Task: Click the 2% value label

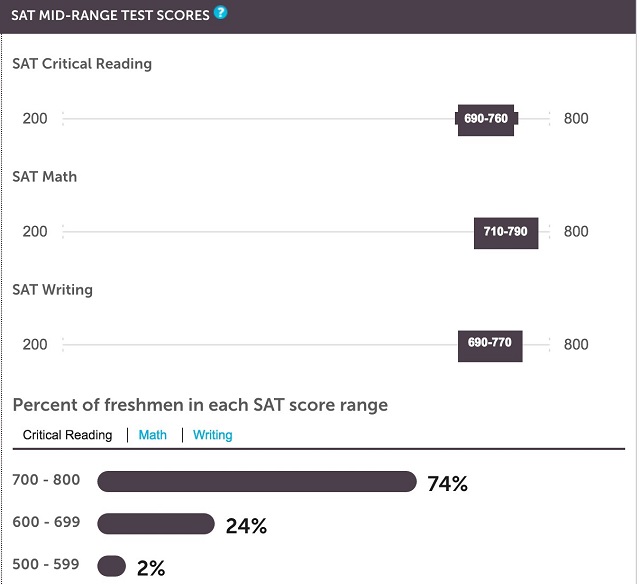Action: [x=151, y=568]
